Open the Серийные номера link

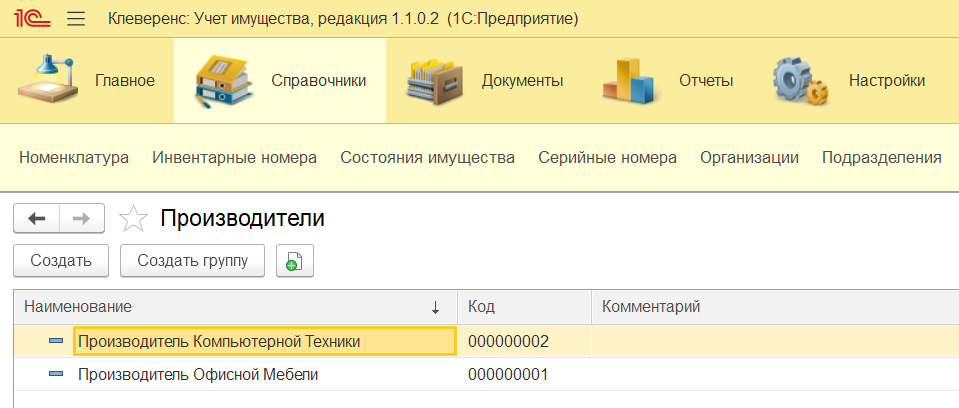coord(607,158)
